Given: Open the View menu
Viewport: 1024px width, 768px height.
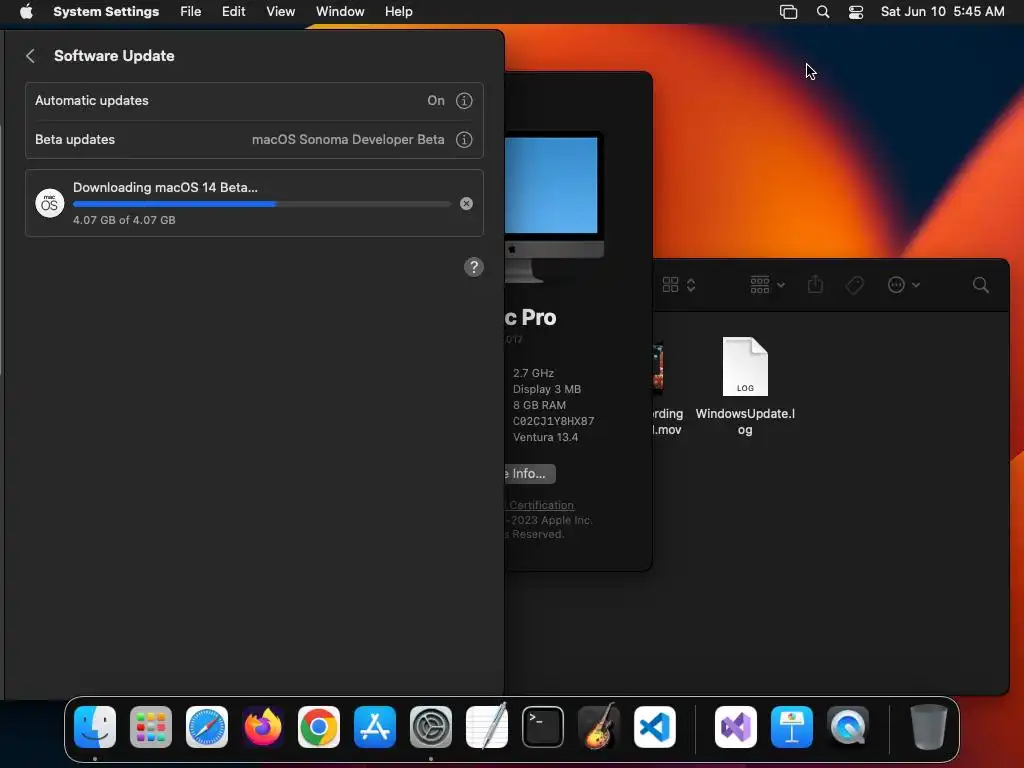Looking at the screenshot, I should click(280, 12).
